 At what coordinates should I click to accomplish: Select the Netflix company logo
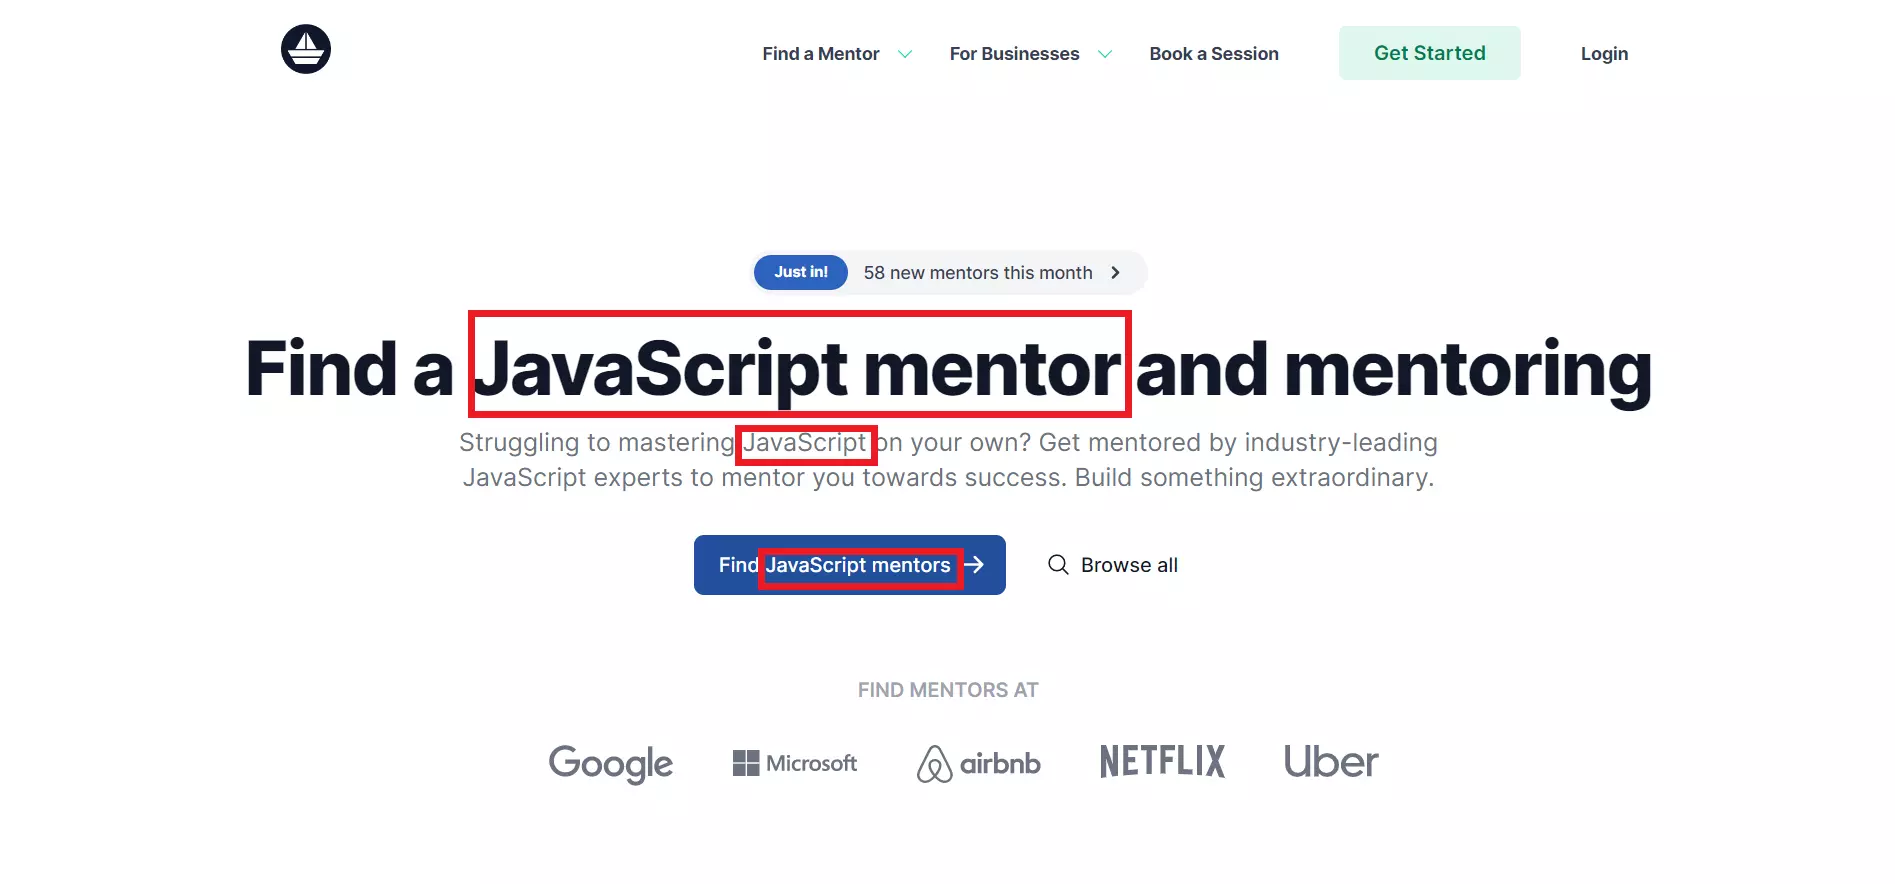pos(1161,762)
